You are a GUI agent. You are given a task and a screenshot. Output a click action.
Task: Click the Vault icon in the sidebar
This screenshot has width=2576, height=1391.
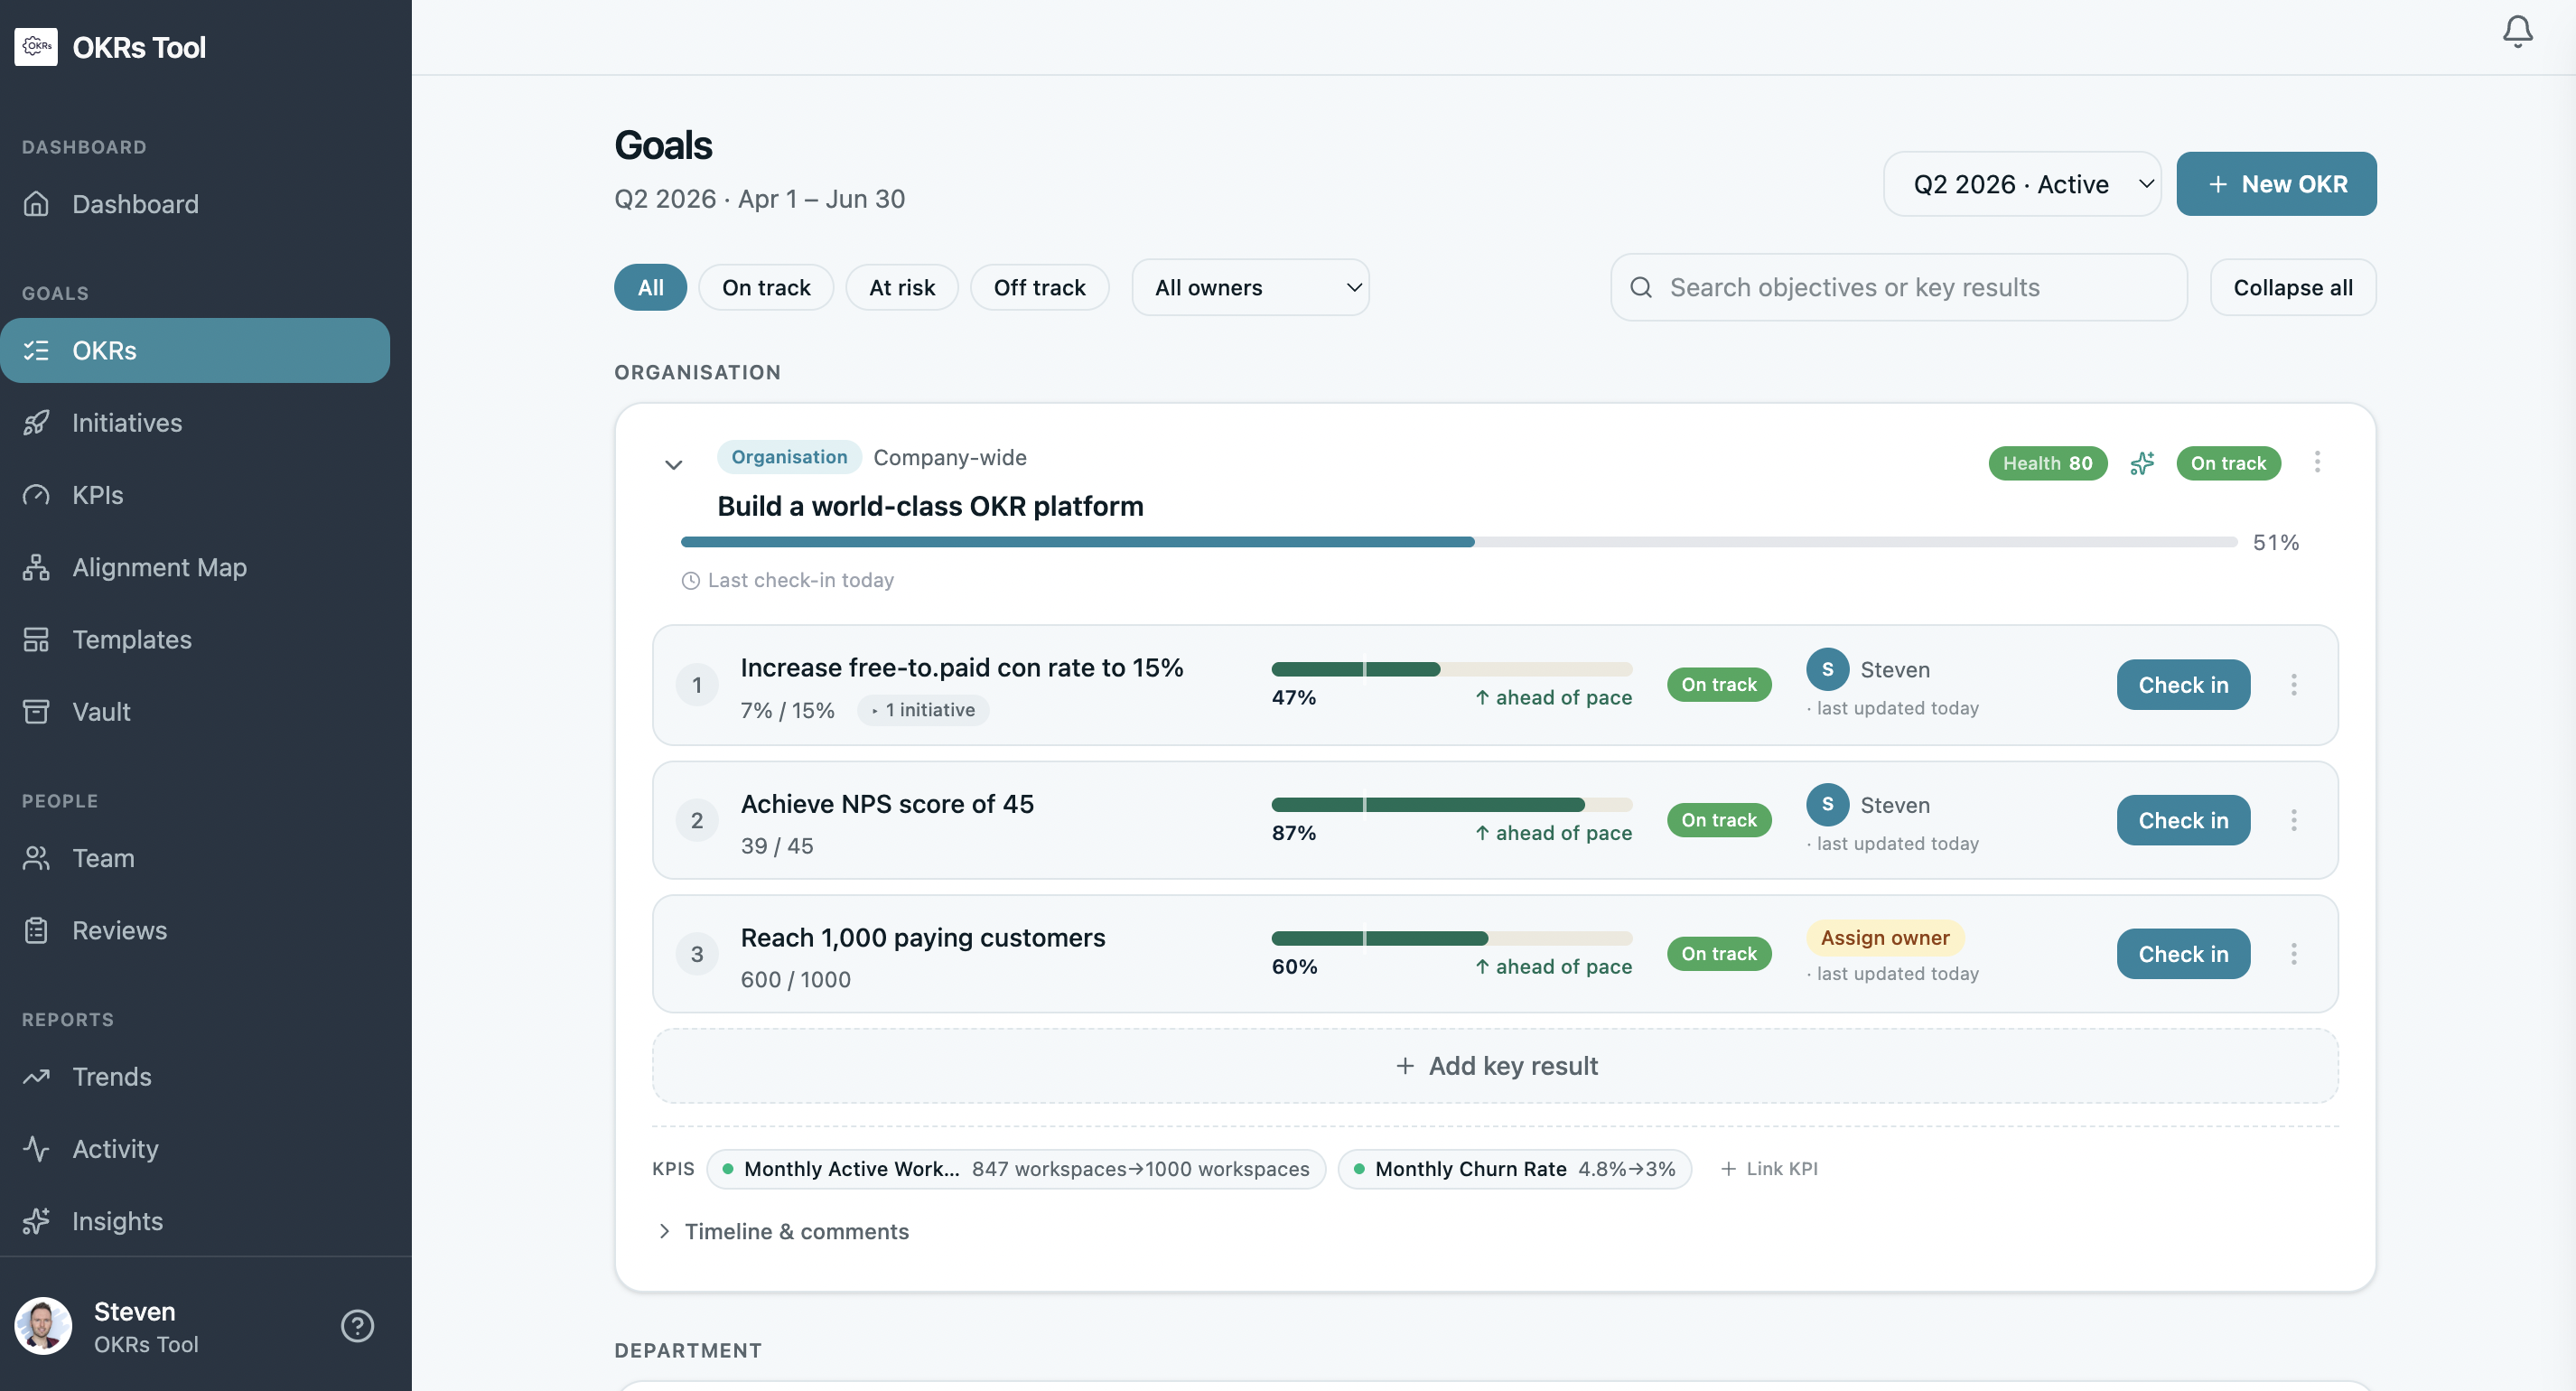[36, 711]
